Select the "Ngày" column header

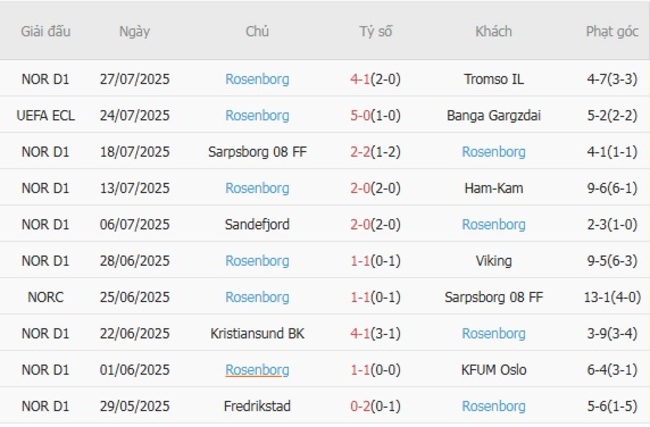pyautogui.click(x=134, y=31)
